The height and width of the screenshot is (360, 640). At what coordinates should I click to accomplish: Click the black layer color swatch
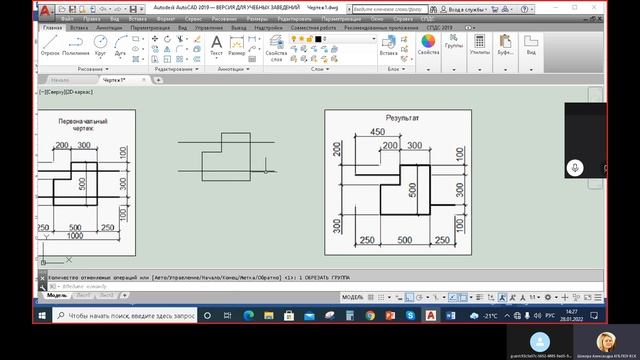pyautogui.click(x=318, y=39)
